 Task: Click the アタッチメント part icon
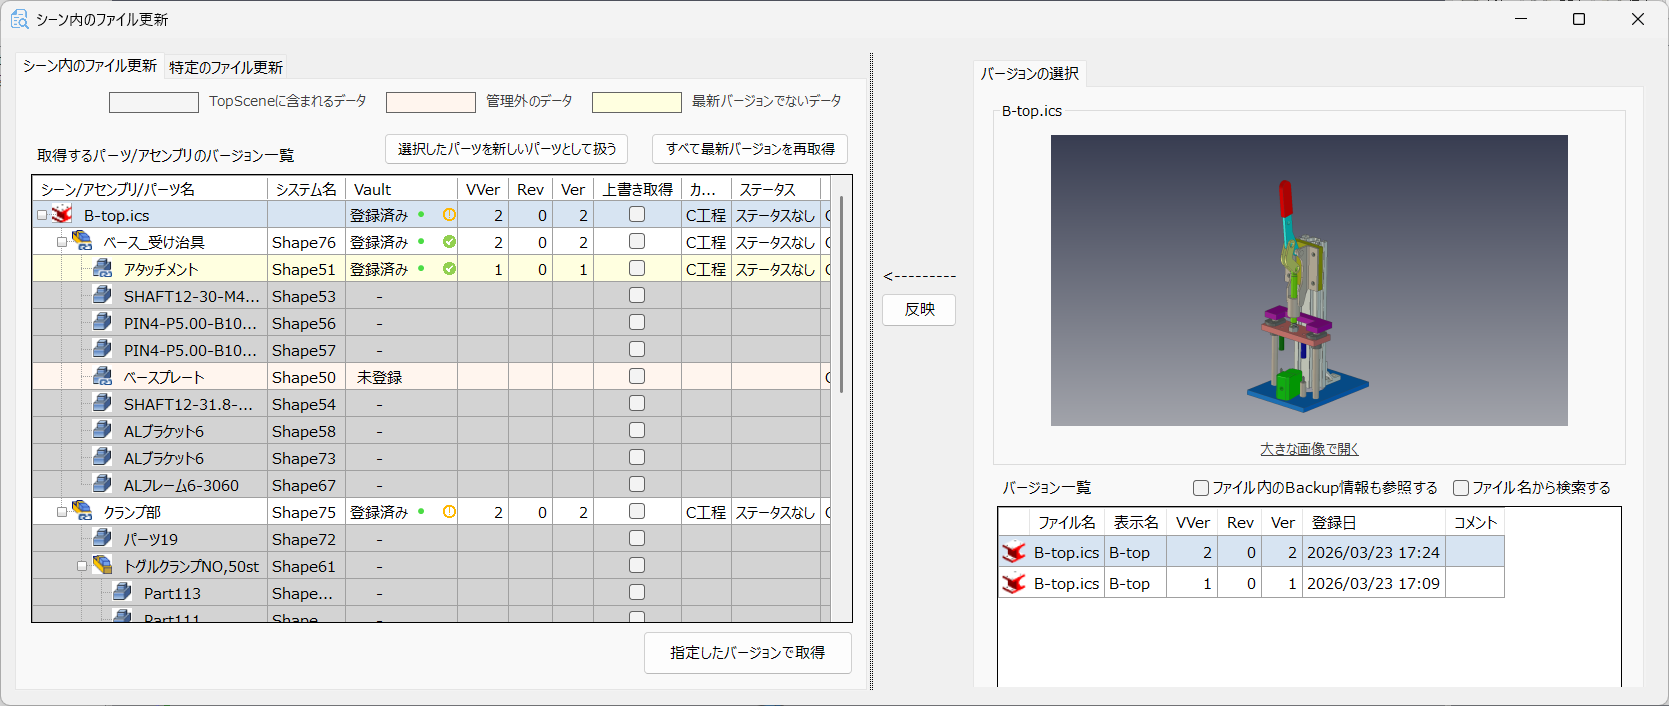pyautogui.click(x=102, y=268)
